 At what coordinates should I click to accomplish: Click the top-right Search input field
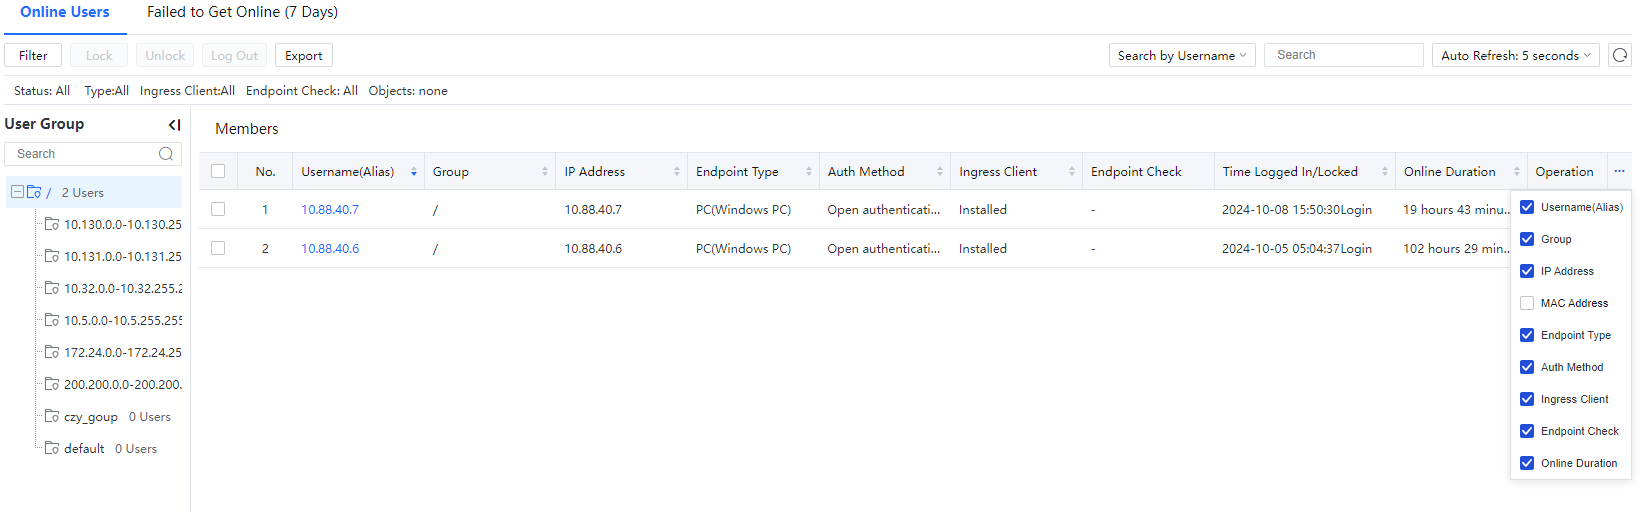(1343, 55)
